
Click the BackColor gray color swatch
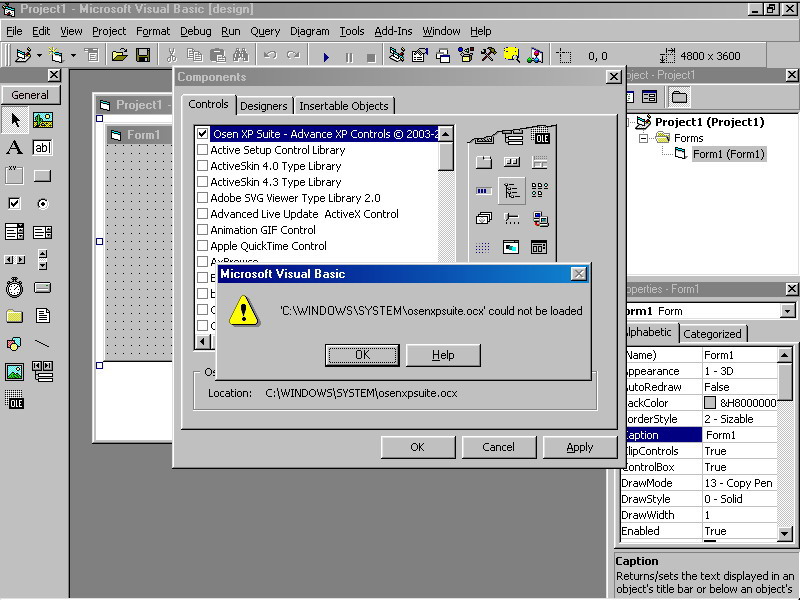tap(710, 403)
